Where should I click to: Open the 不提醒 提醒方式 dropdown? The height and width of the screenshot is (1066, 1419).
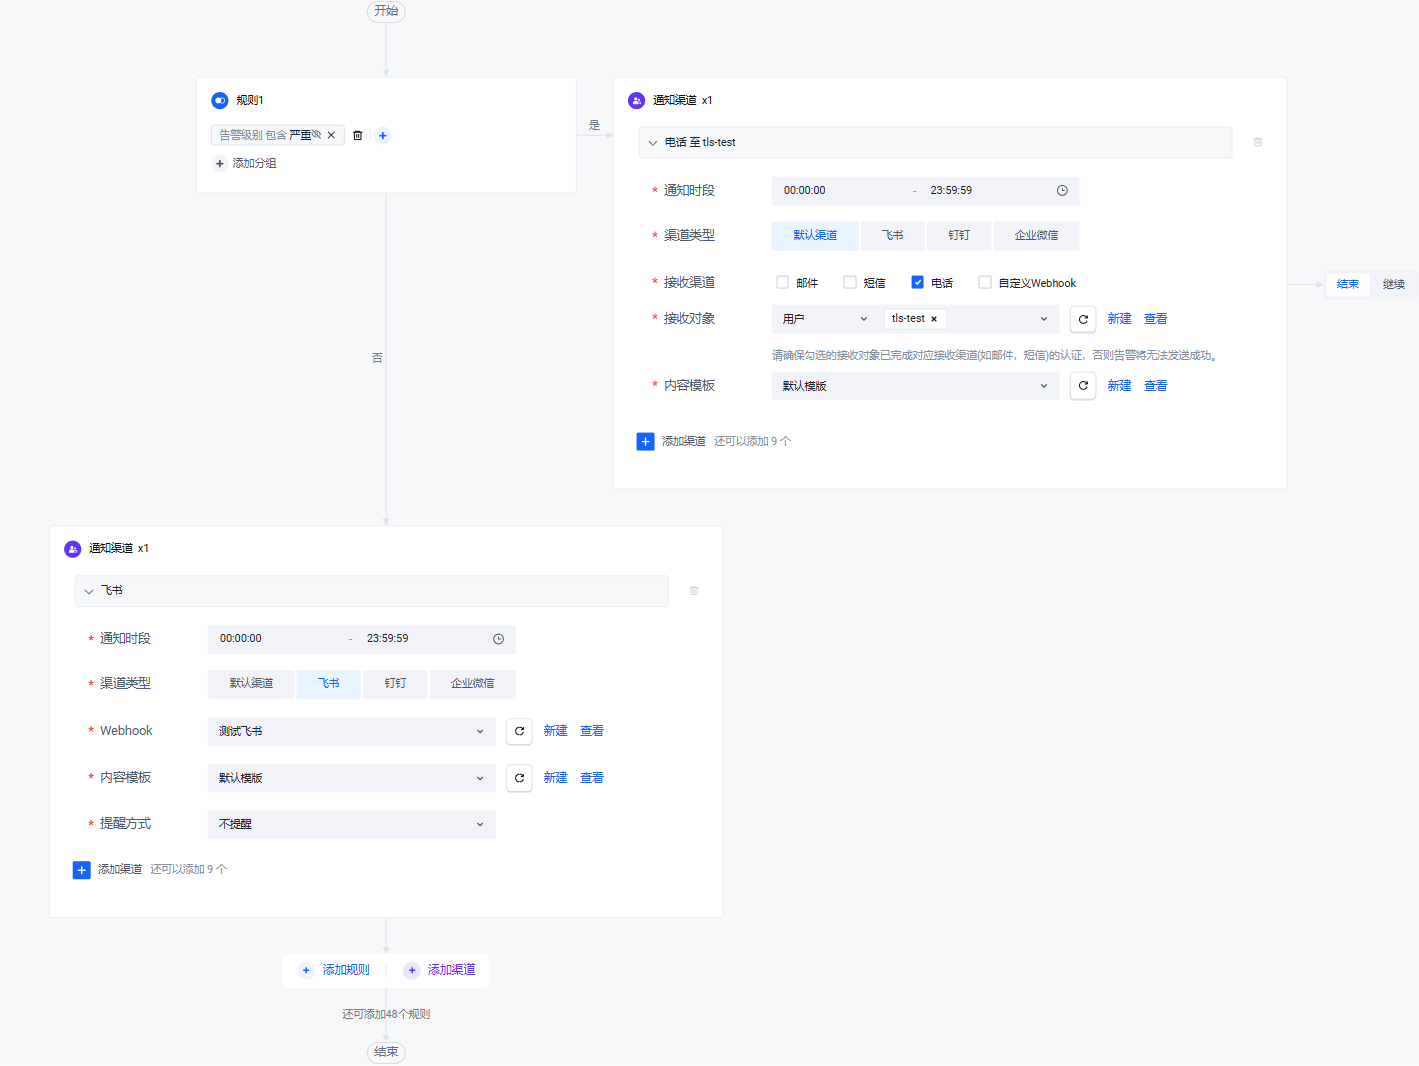pyautogui.click(x=351, y=824)
